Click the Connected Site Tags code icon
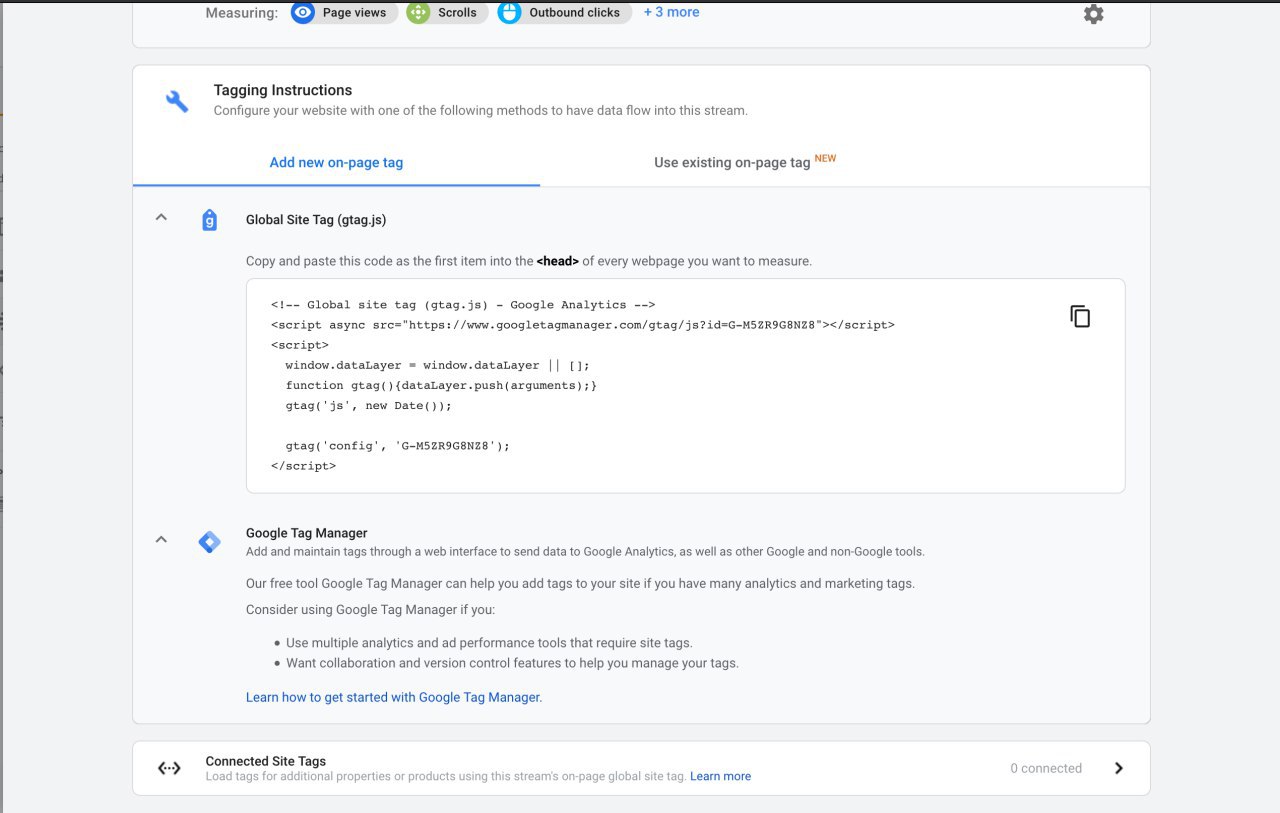The height and width of the screenshot is (813, 1280). click(169, 768)
